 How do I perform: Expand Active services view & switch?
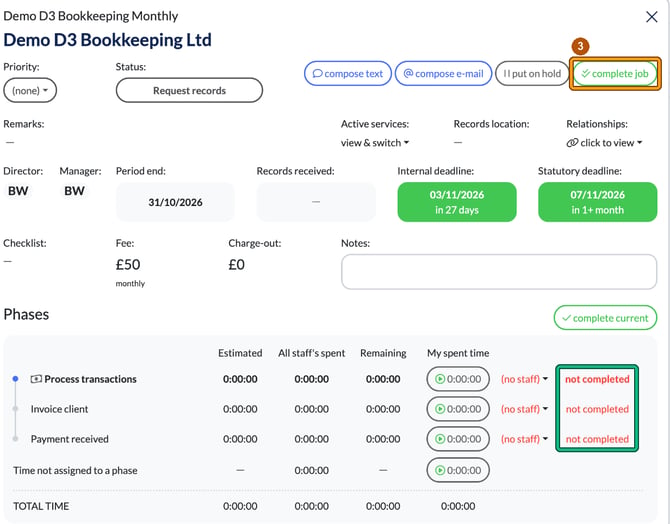[x=375, y=143]
